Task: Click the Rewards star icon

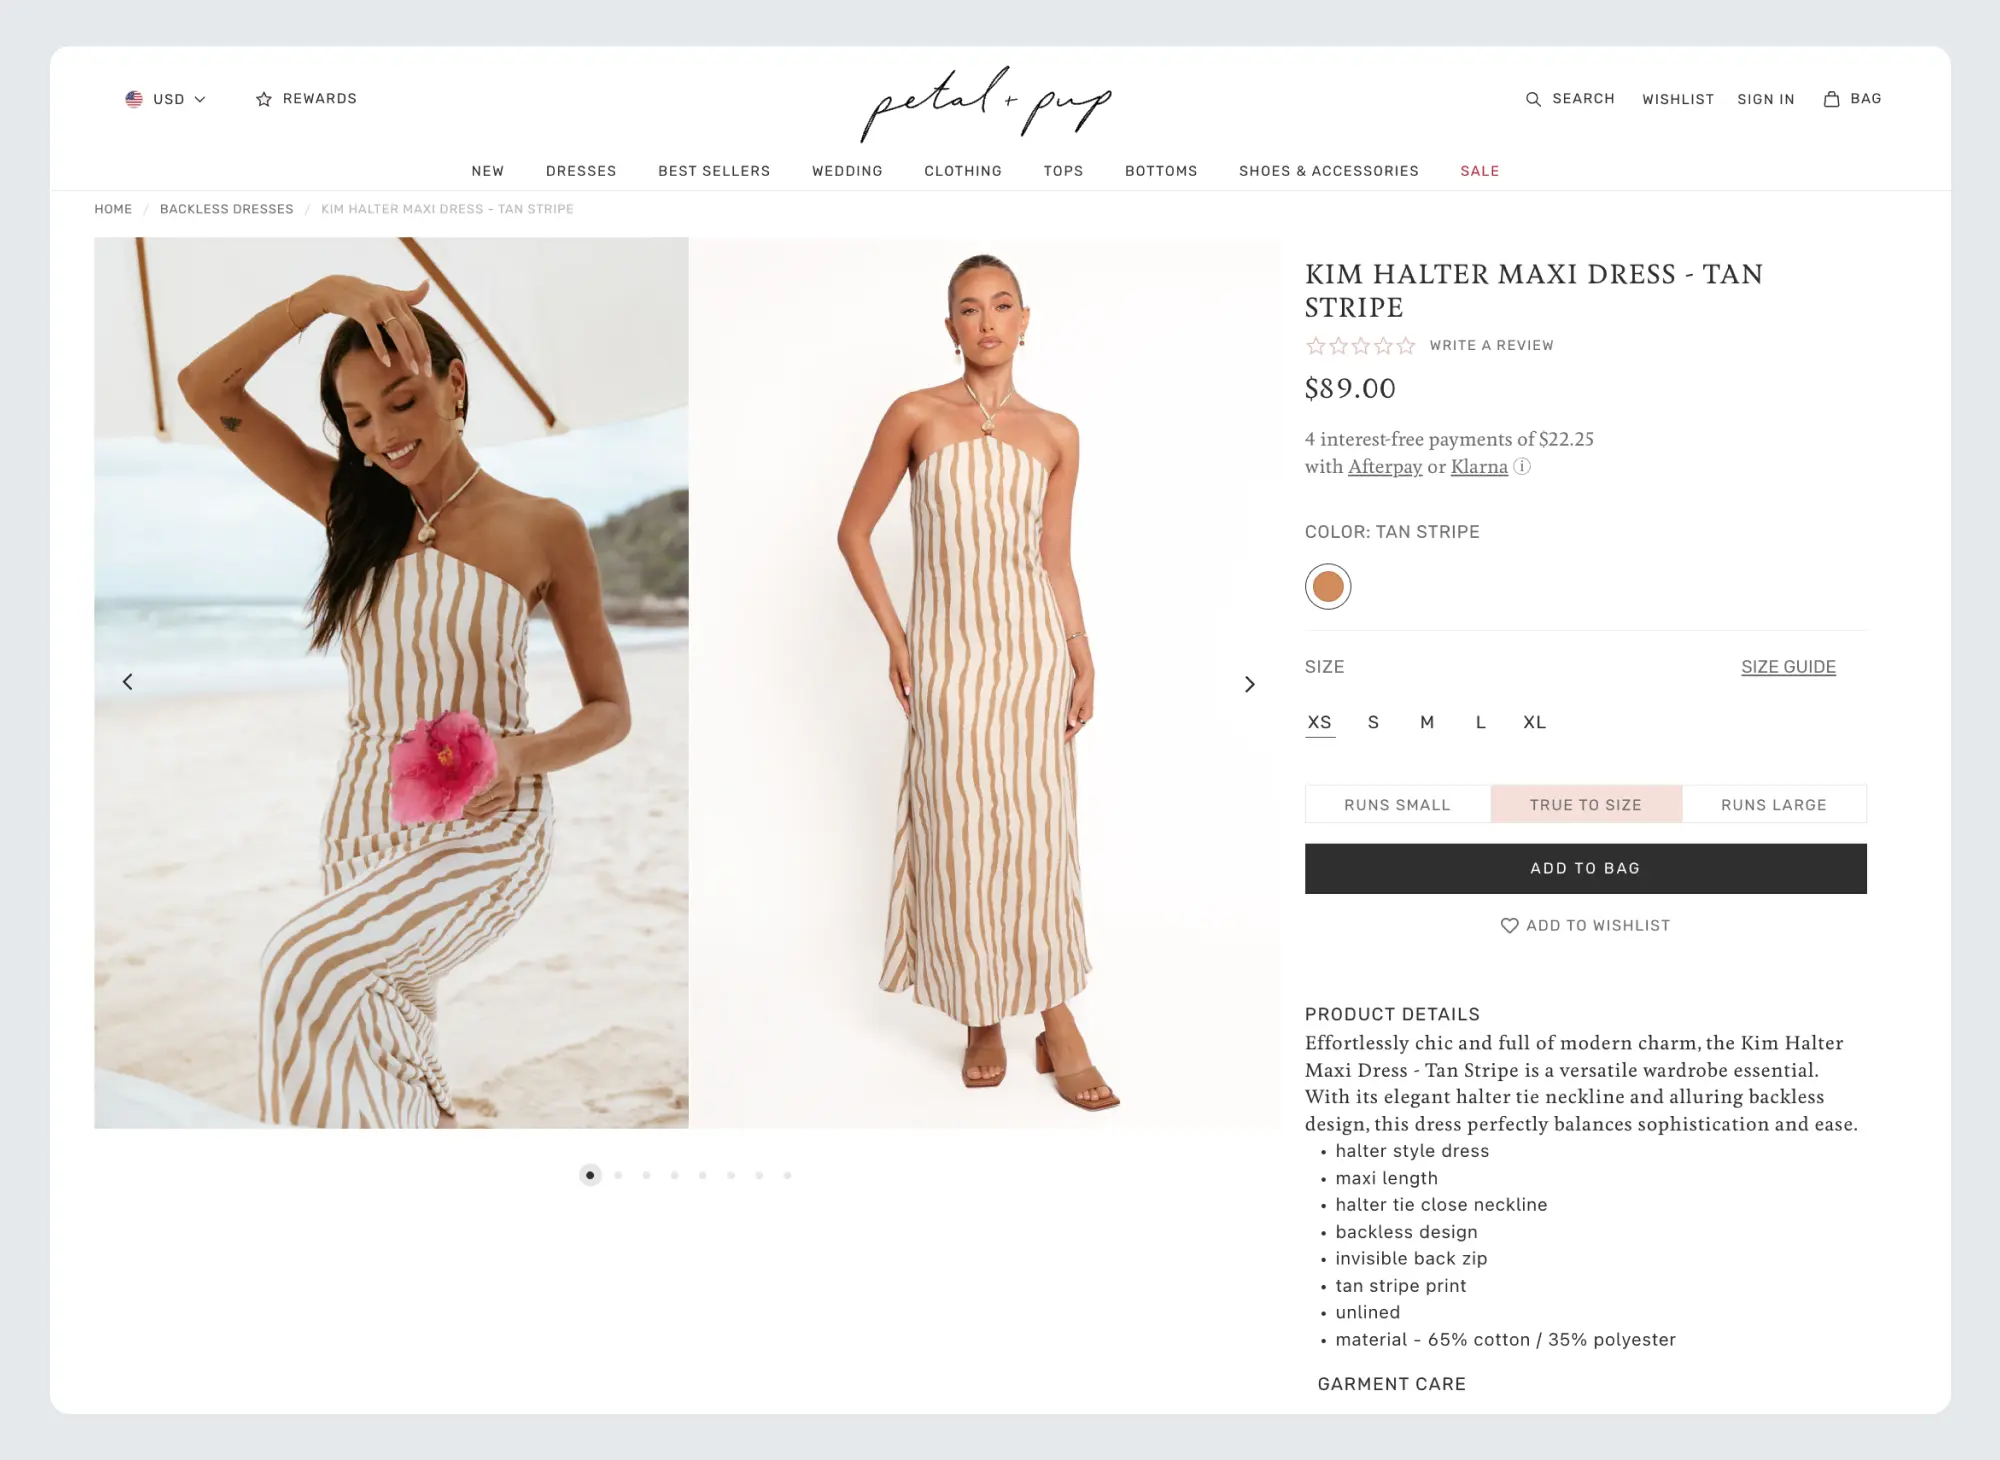Action: tap(264, 99)
